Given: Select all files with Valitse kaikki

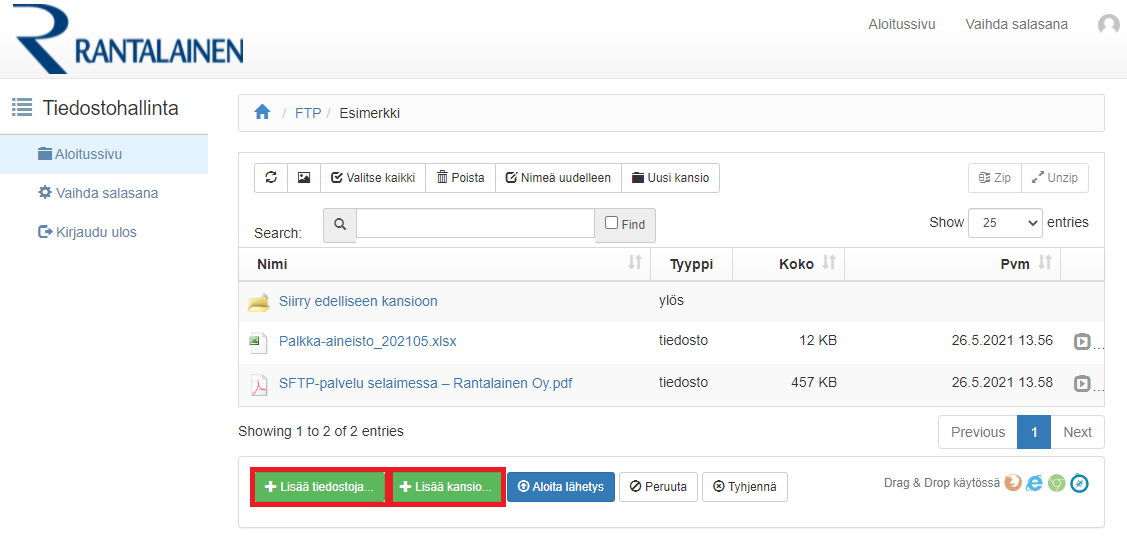Looking at the screenshot, I should pos(372,178).
